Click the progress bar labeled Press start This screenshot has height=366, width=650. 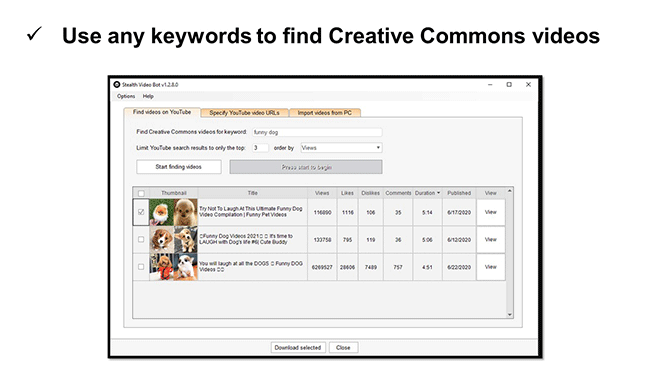(306, 167)
